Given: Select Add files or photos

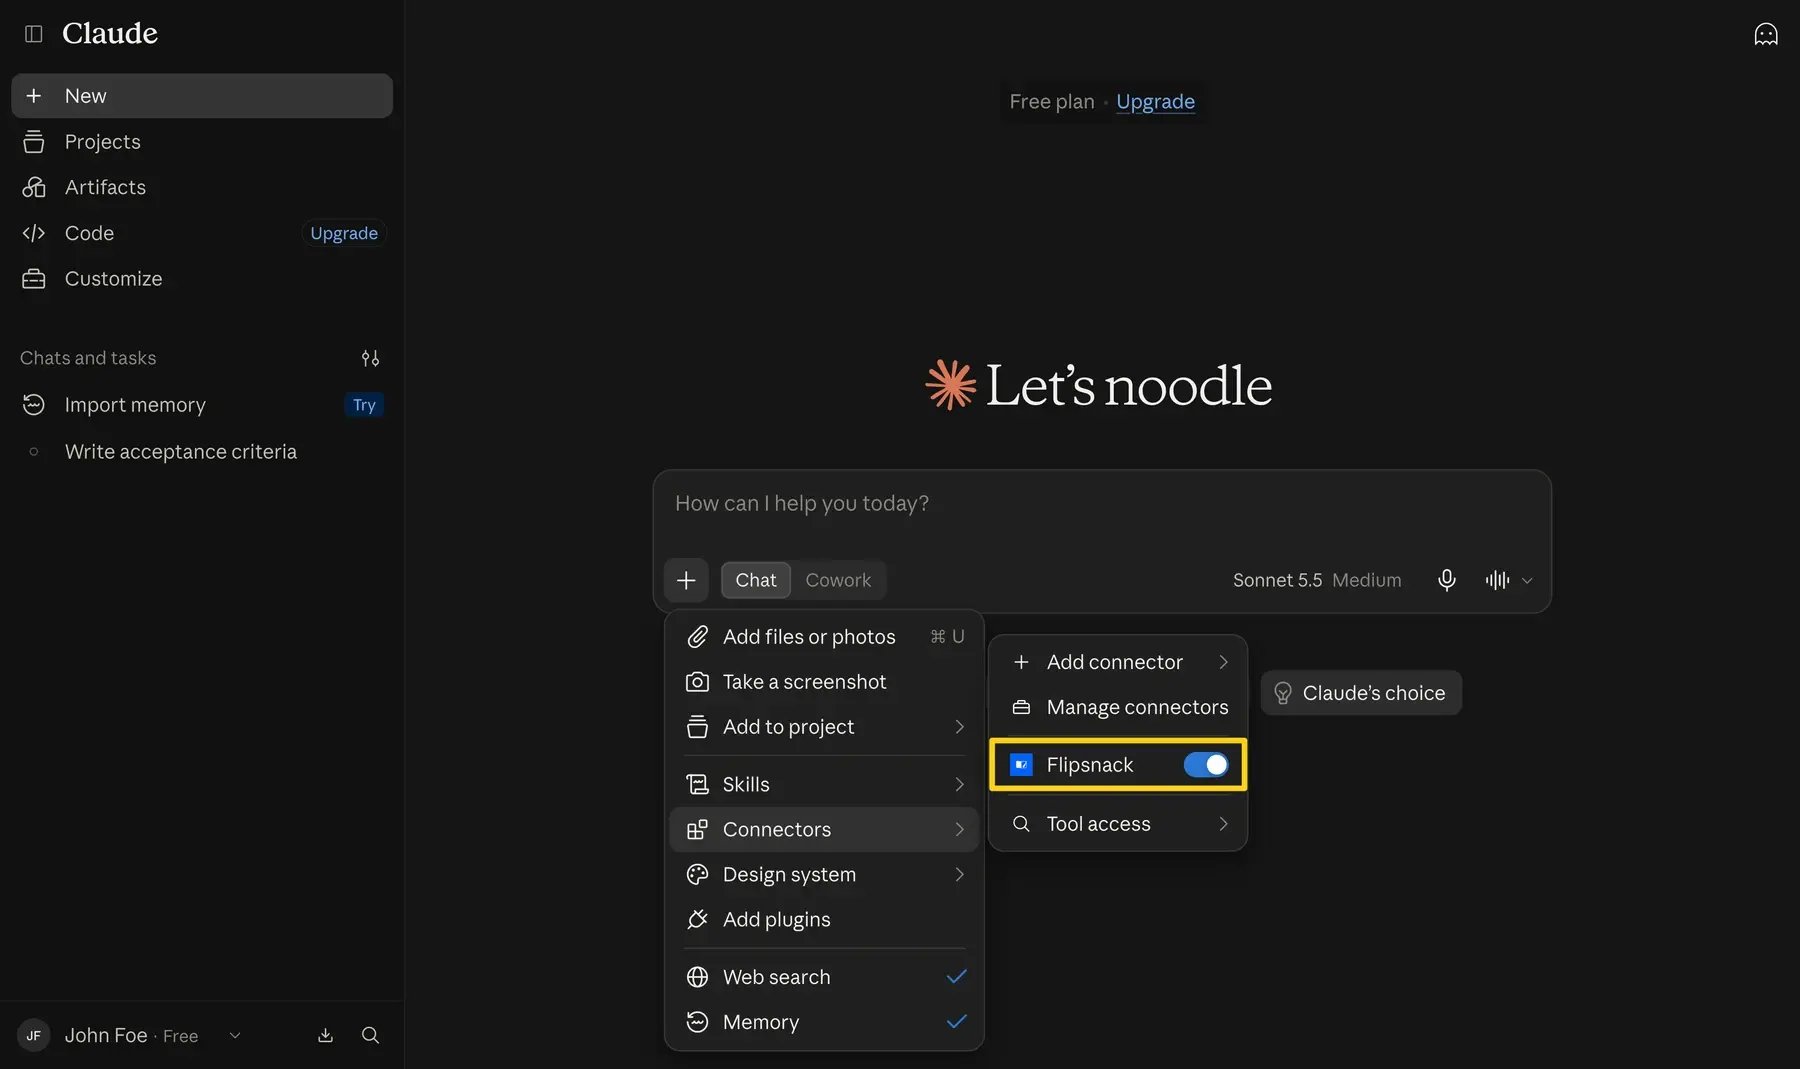Looking at the screenshot, I should (825, 637).
